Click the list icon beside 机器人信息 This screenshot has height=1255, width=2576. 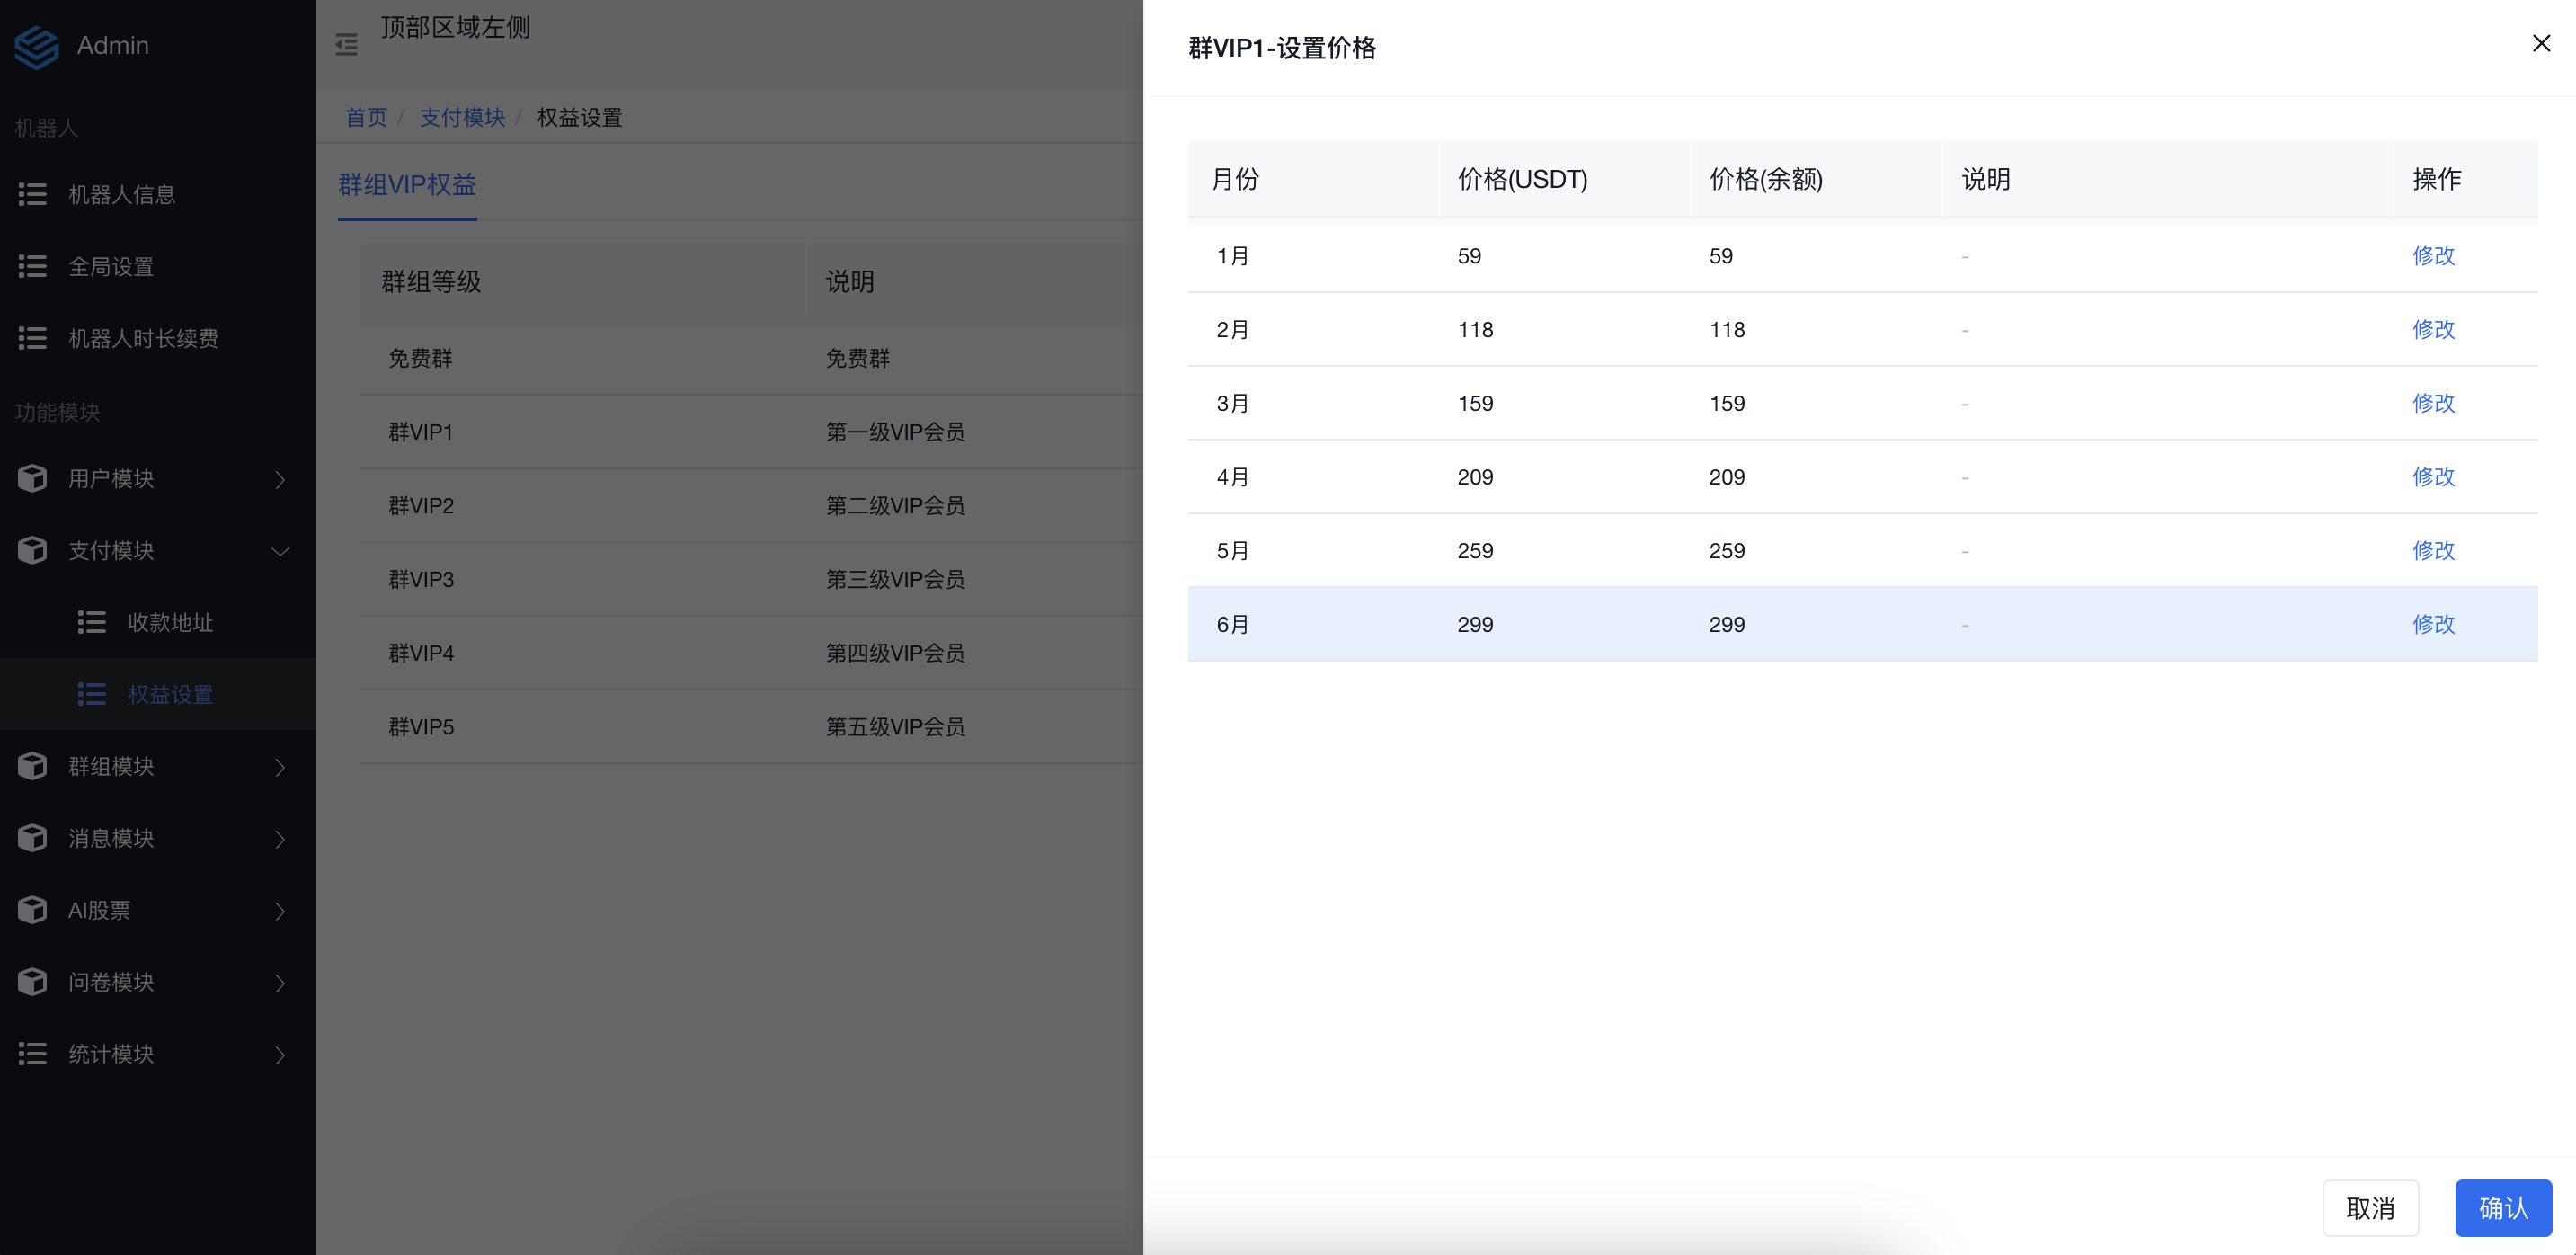click(32, 195)
